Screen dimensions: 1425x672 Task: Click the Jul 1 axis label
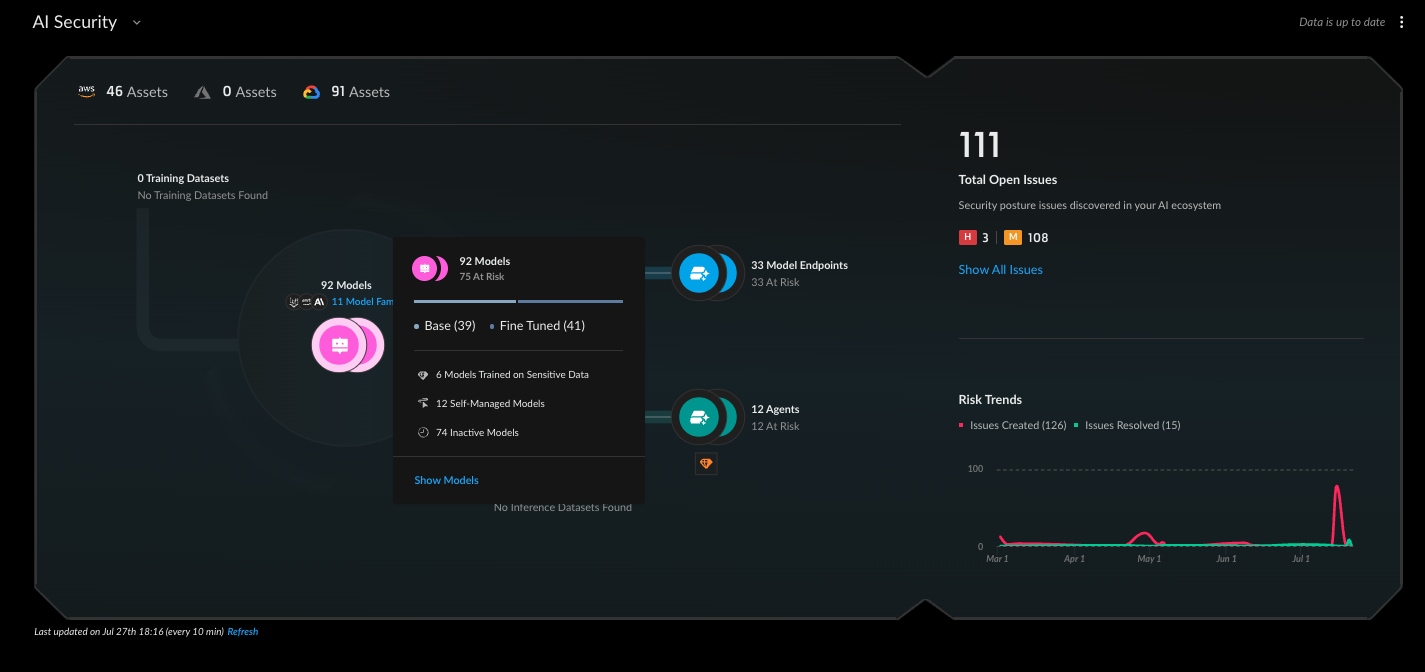1301,559
